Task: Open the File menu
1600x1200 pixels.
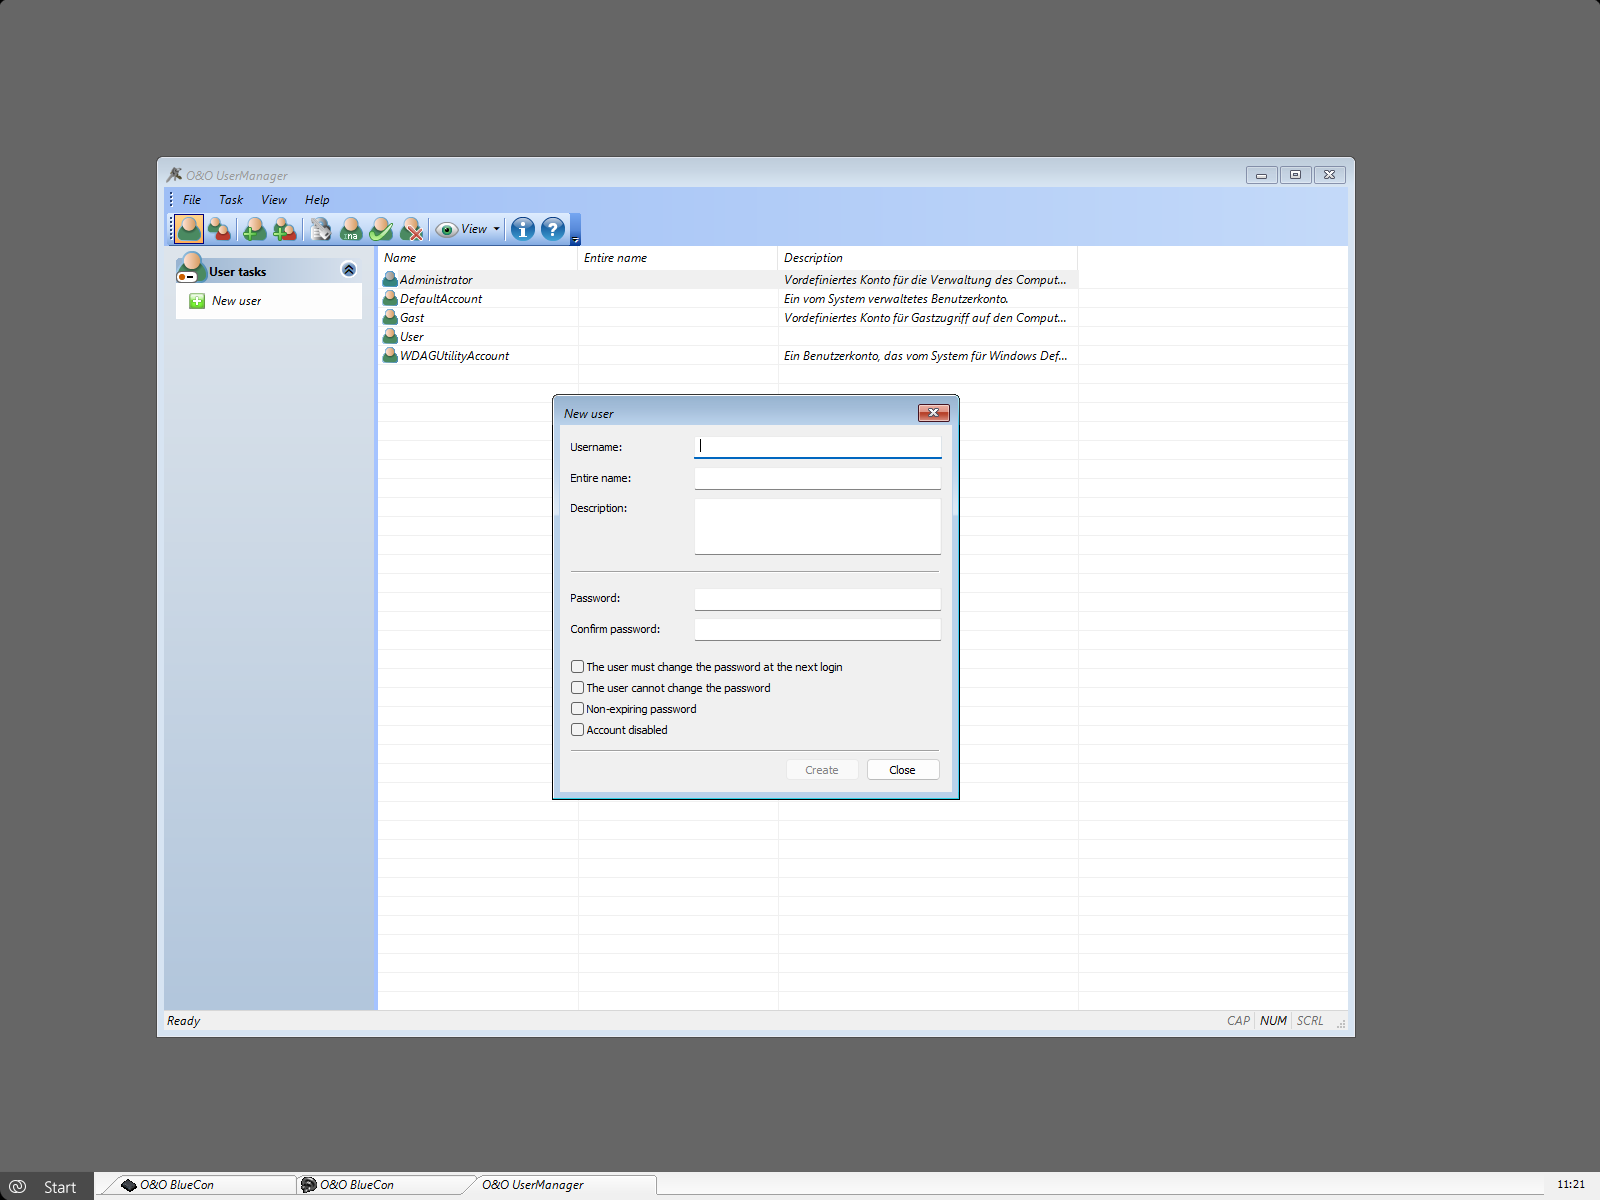Action: point(192,200)
